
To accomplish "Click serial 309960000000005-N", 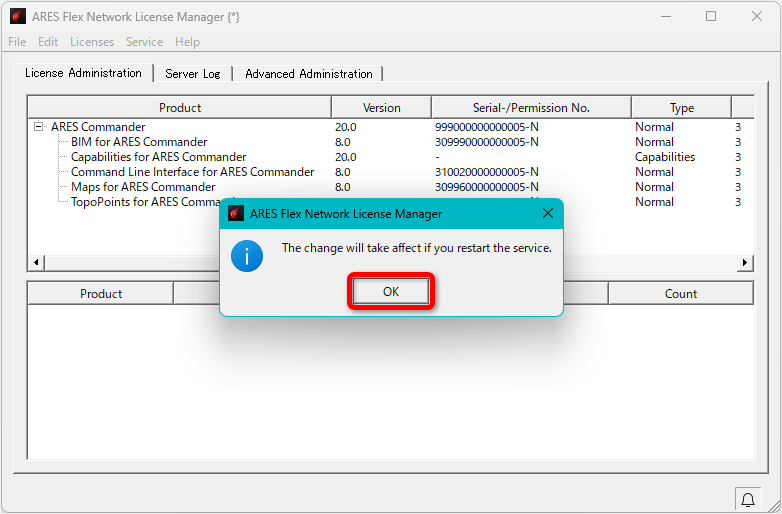I will click(x=486, y=187).
